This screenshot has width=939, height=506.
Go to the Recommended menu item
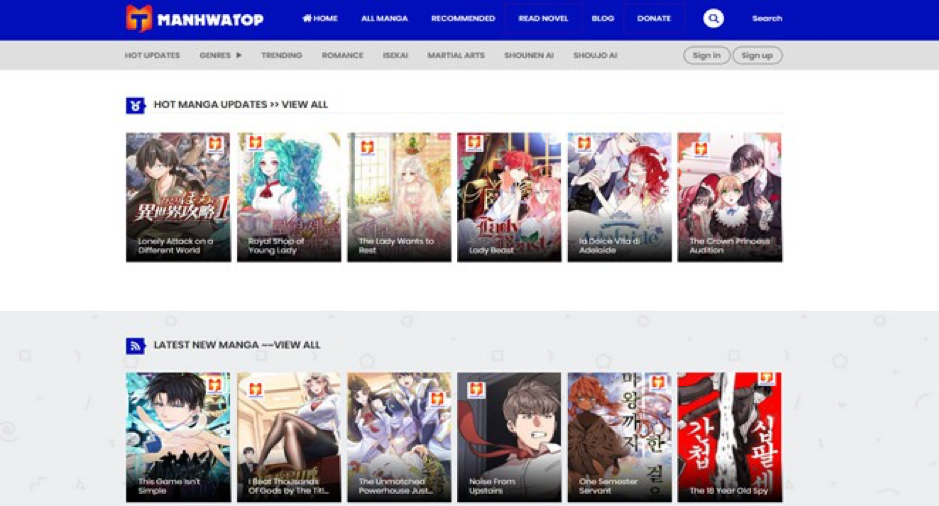point(463,18)
